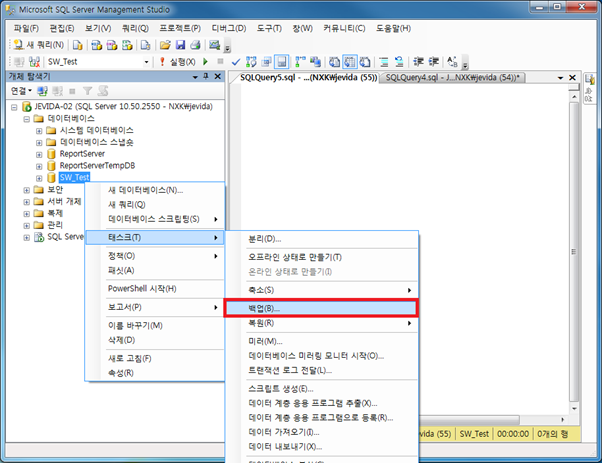Click the Uncomment Selected Lines icon

pyautogui.click(x=399, y=61)
